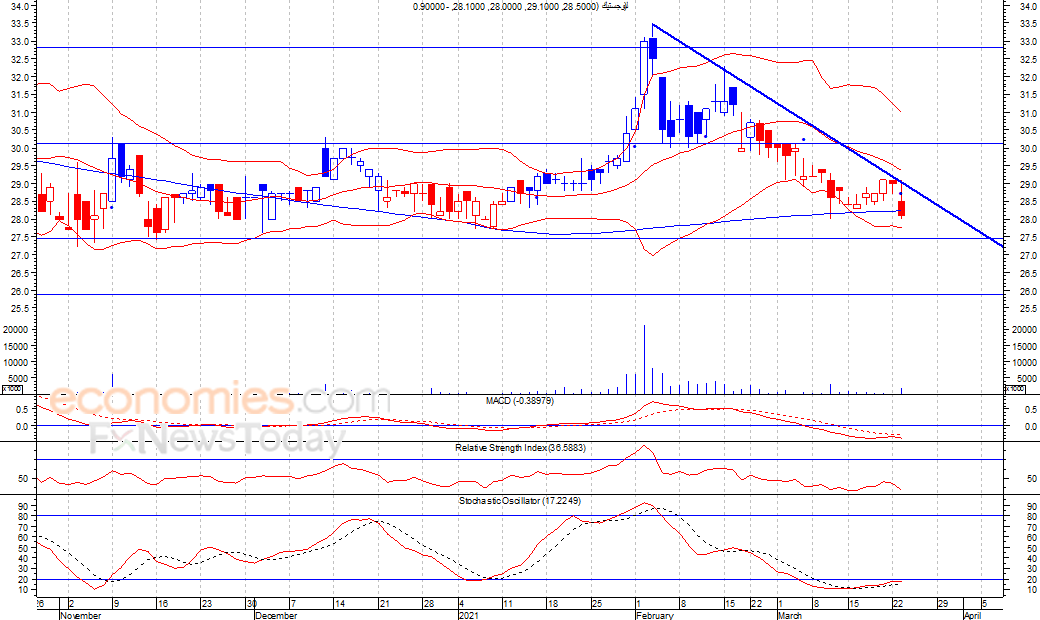Select the Relative Strength Index label
The image size is (1040, 620).
click(519, 448)
